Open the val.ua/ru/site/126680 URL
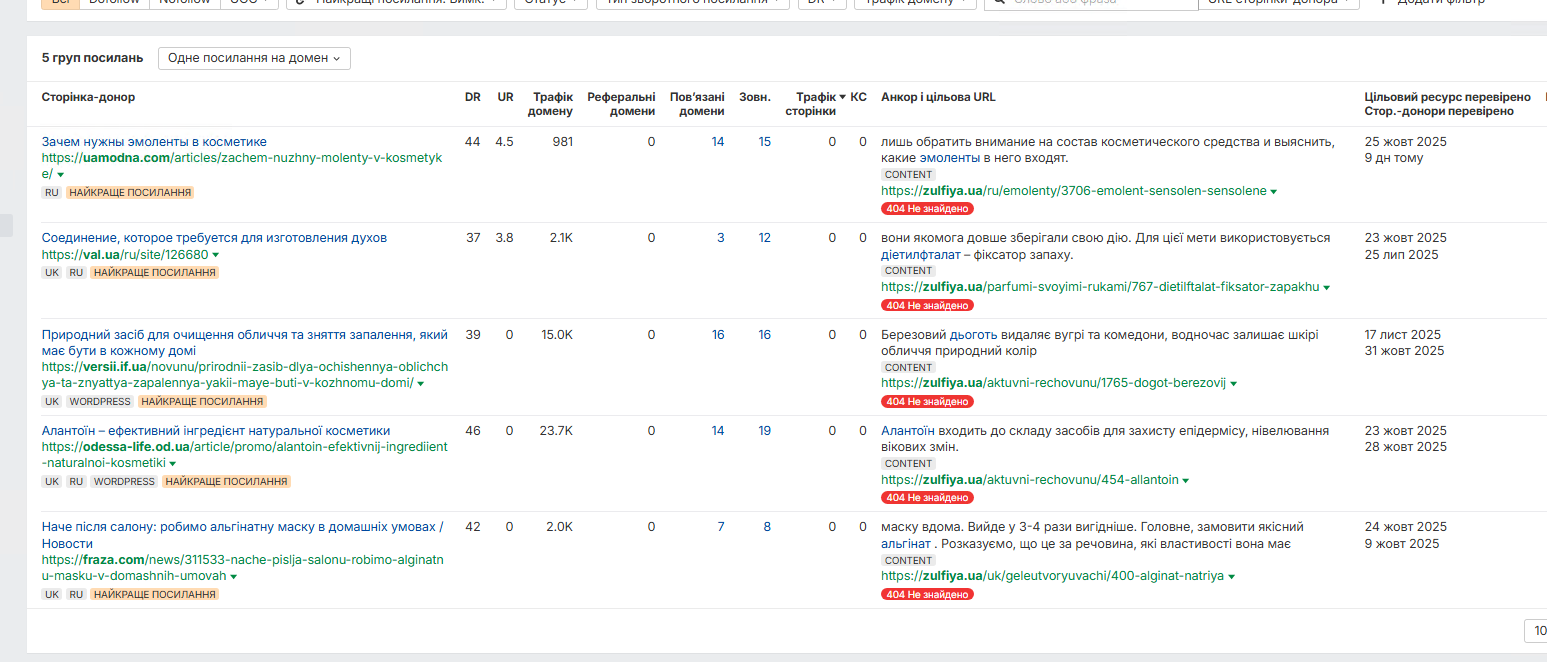 coord(125,255)
